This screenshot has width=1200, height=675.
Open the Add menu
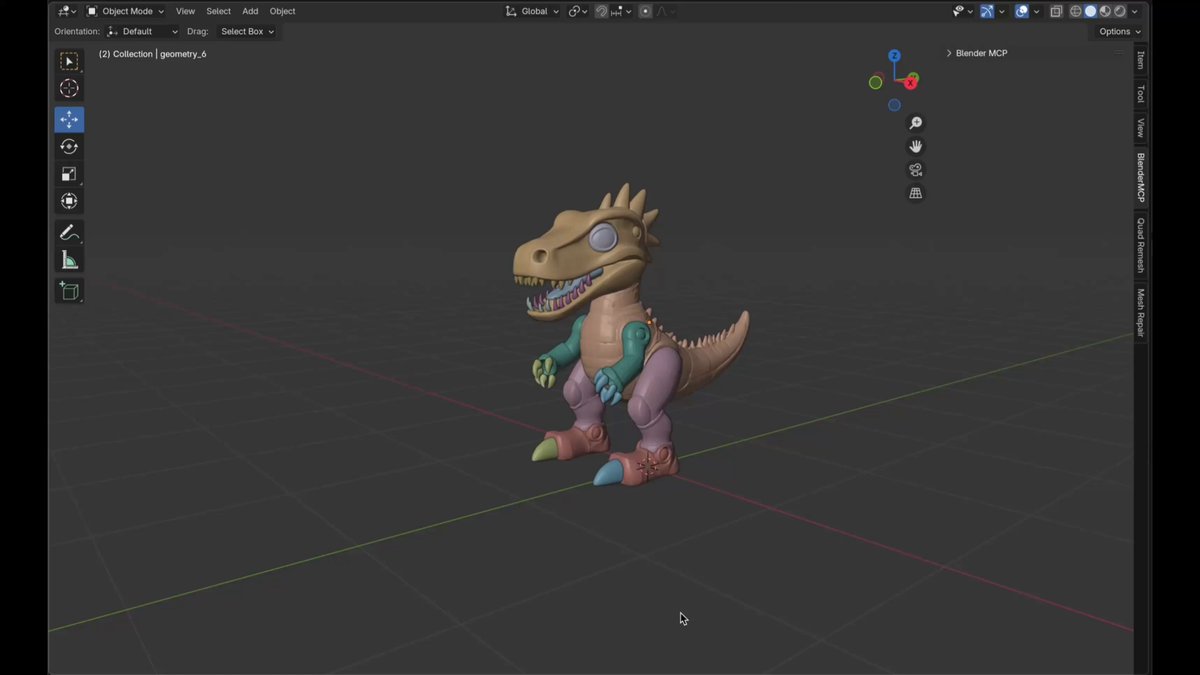pos(250,11)
